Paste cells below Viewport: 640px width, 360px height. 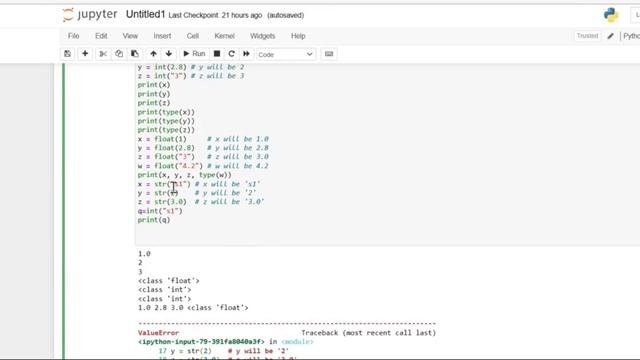pos(135,54)
